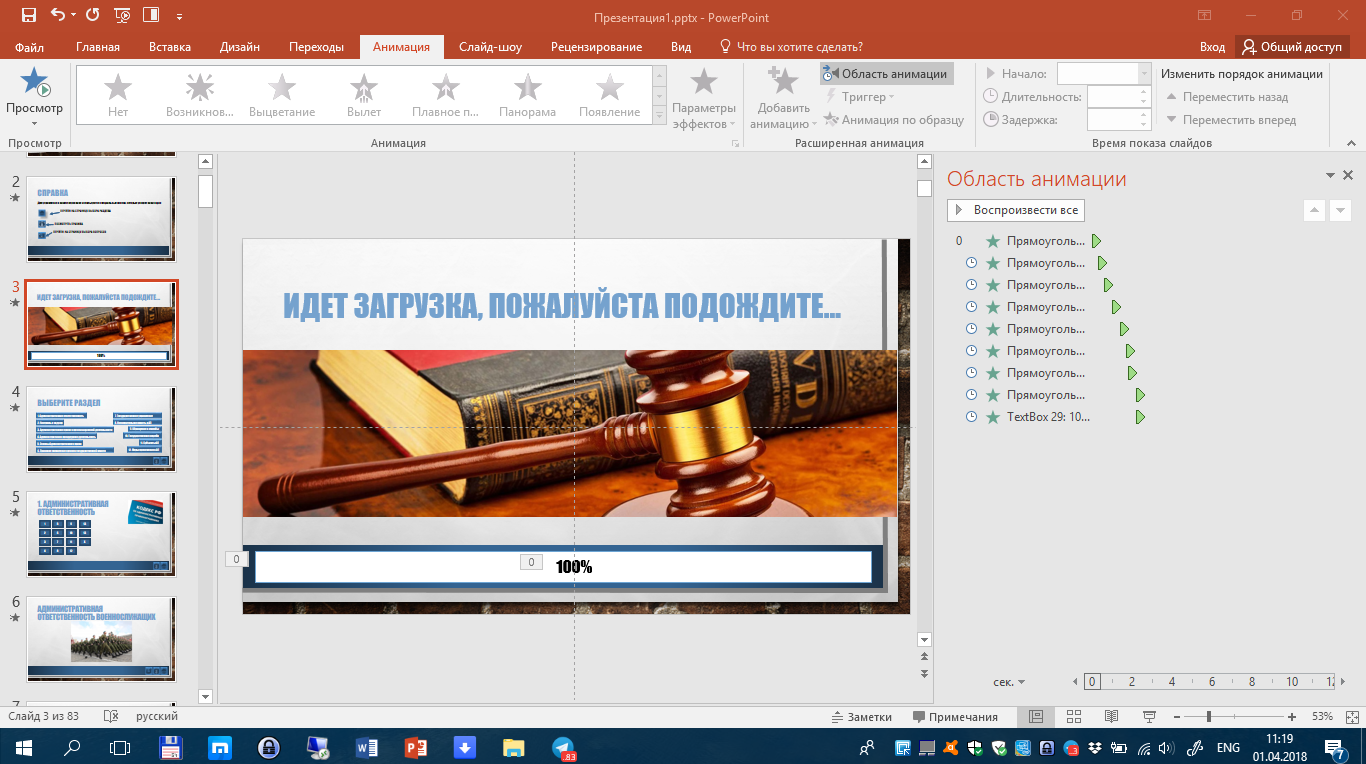
Task: Click the ИДЕТ ЗАГРУЗКА title text on slide
Action: (562, 306)
